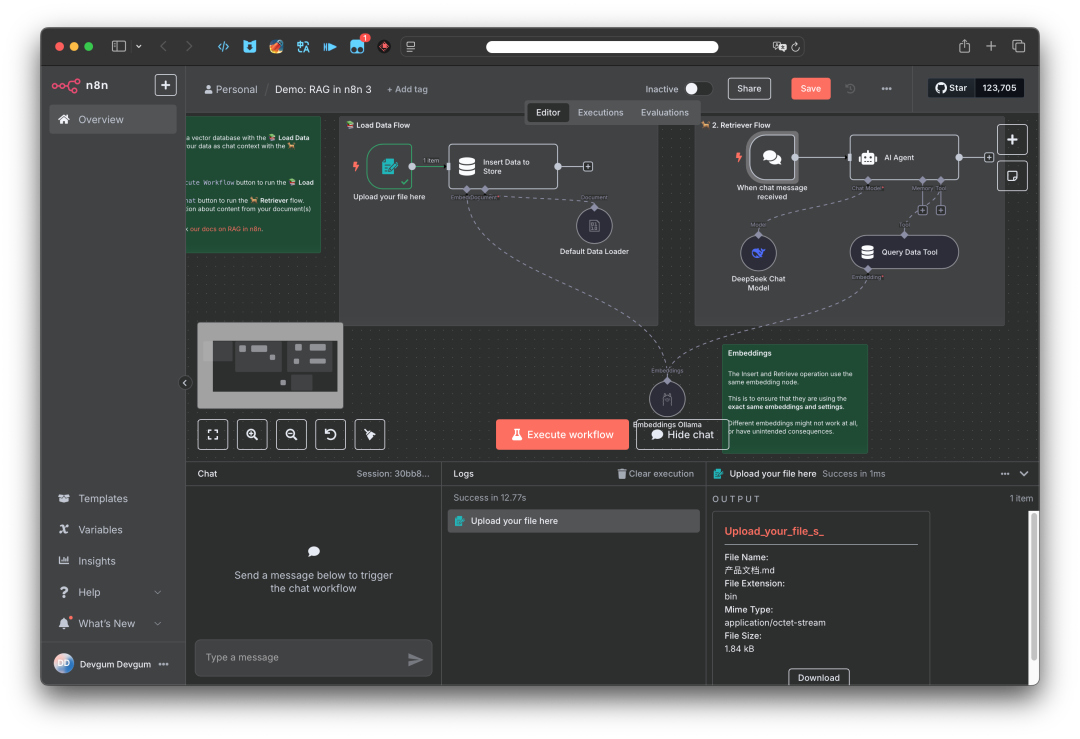Viewport: 1080px width, 739px height.
Task: Click the Devgum Devgum user avatar
Action: point(63,663)
